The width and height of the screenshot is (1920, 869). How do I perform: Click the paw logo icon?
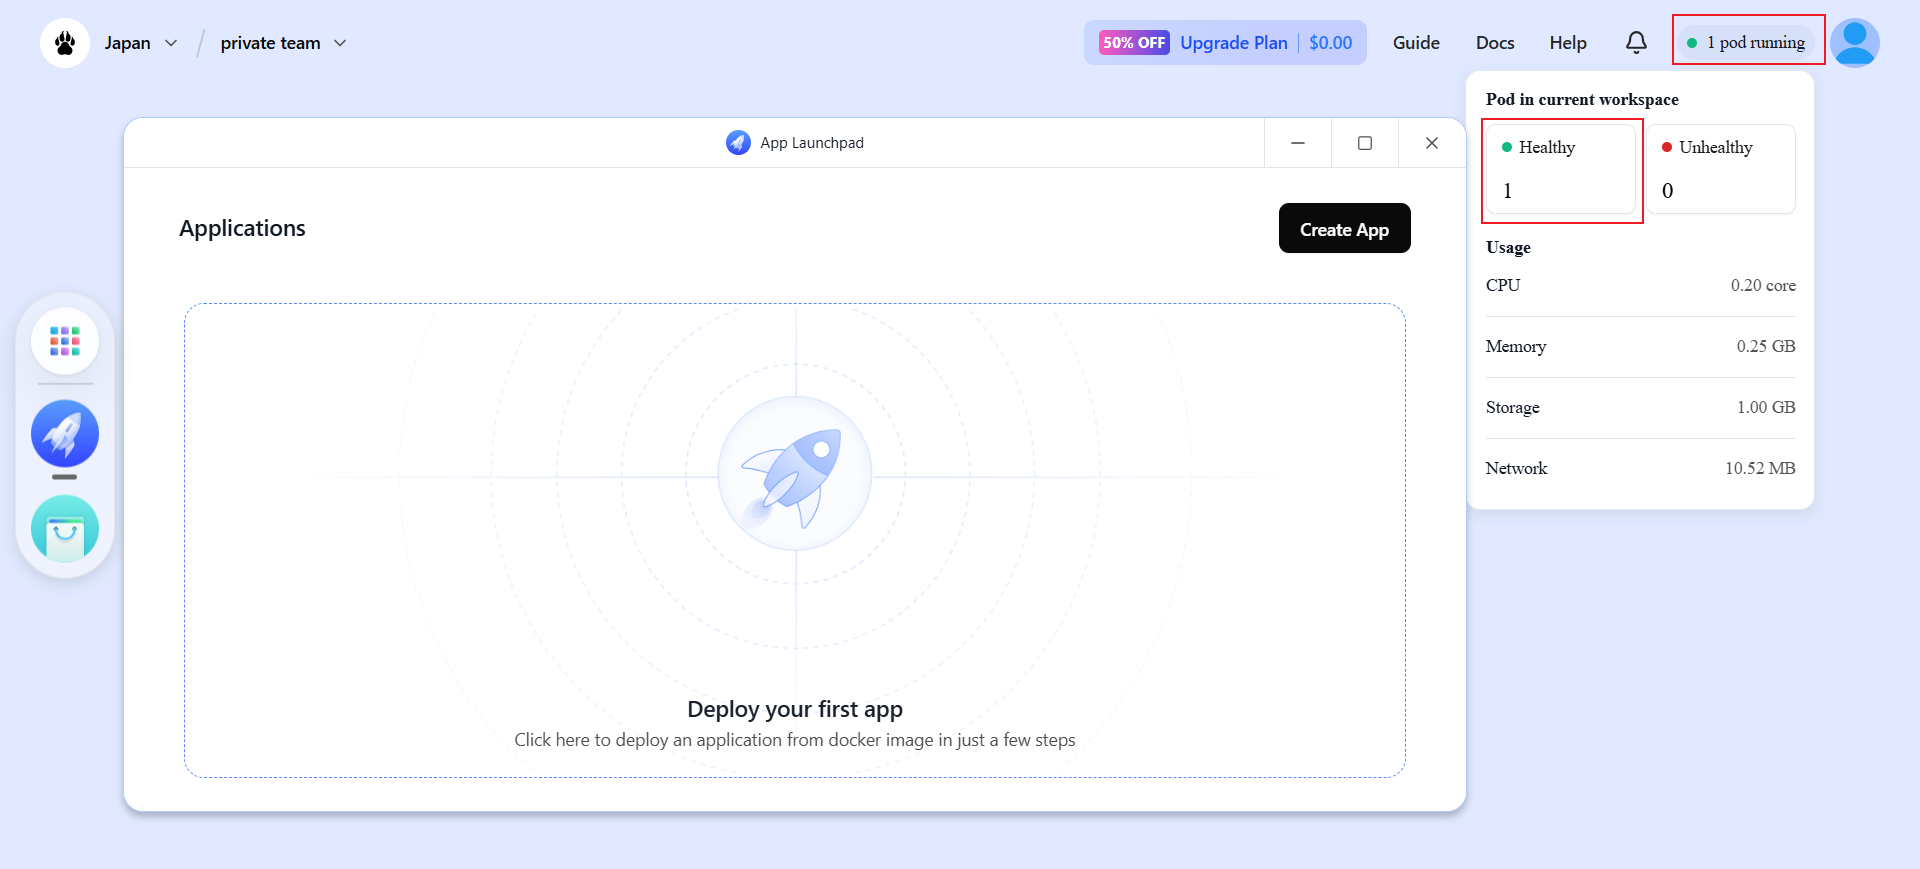pyautogui.click(x=65, y=43)
